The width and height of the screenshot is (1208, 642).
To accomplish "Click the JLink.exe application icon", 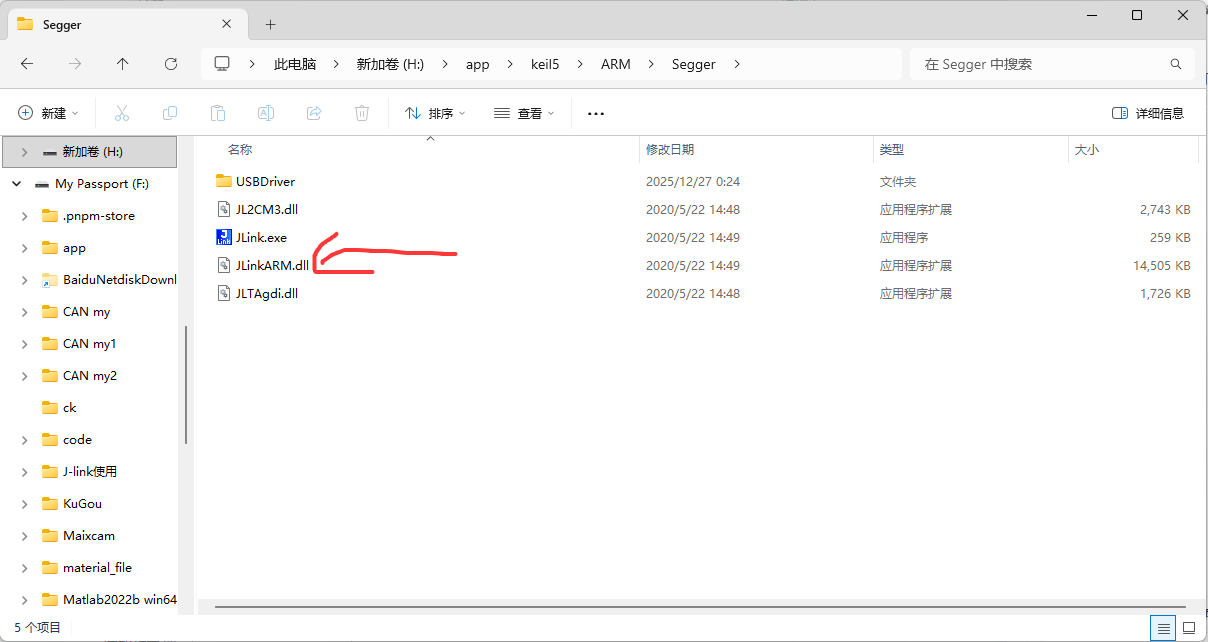I will pyautogui.click(x=224, y=238).
